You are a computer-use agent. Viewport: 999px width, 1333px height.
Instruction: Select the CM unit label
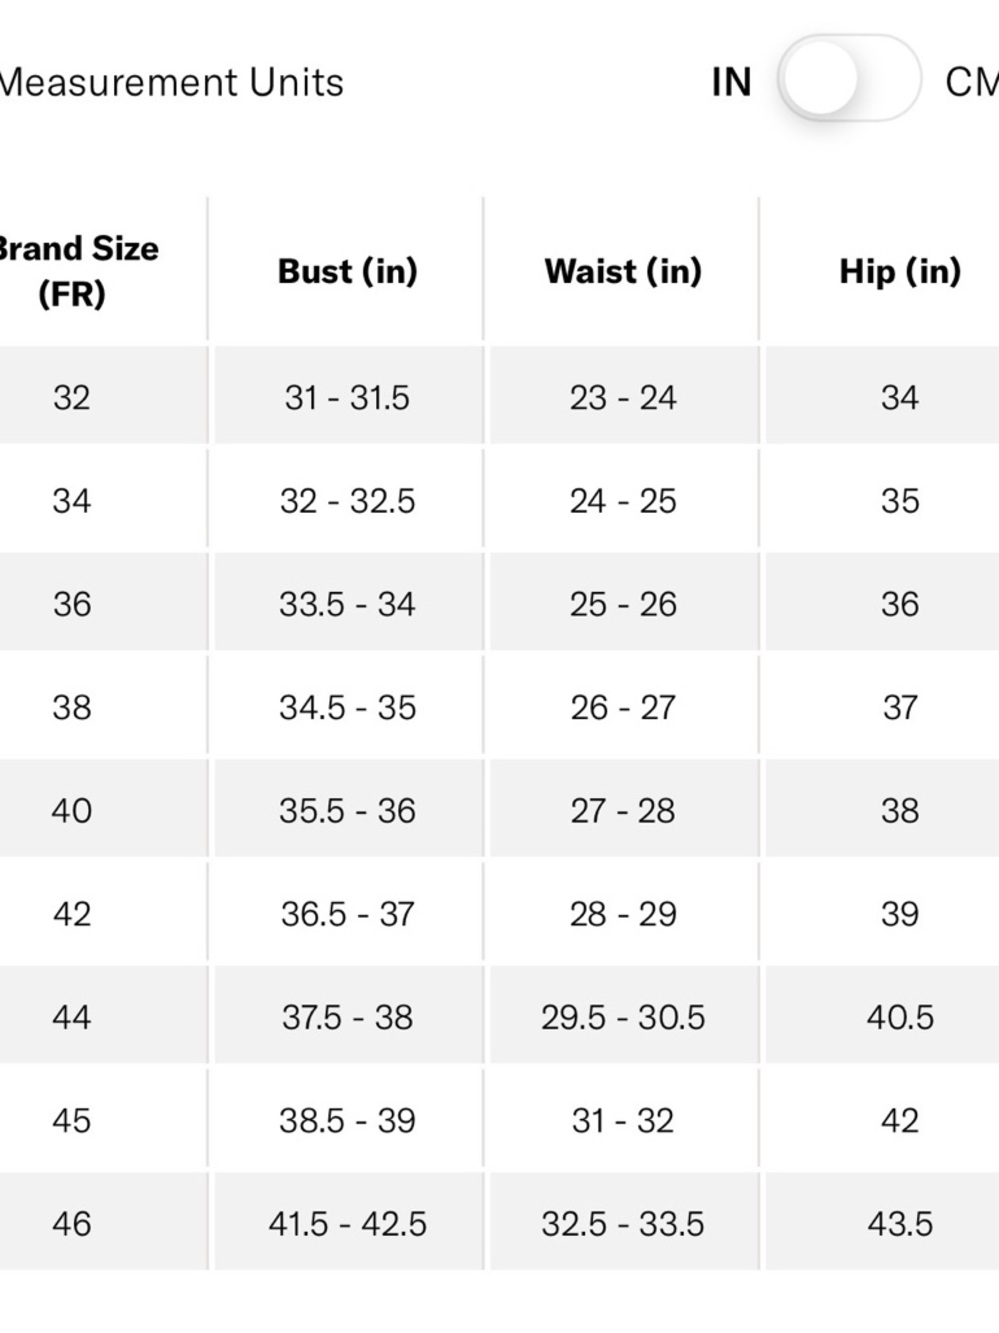click(971, 82)
